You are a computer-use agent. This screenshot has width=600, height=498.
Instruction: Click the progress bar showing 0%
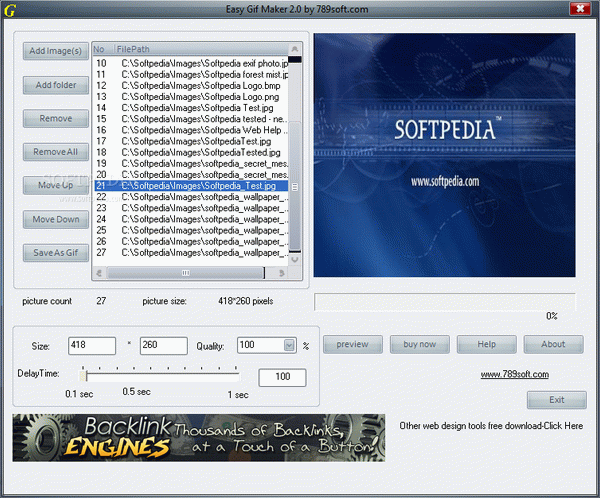445,302
